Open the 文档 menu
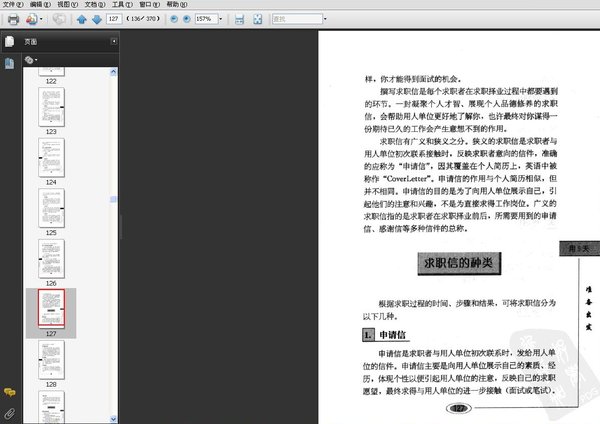Viewport: 600px width, 424px height. click(x=95, y=4)
